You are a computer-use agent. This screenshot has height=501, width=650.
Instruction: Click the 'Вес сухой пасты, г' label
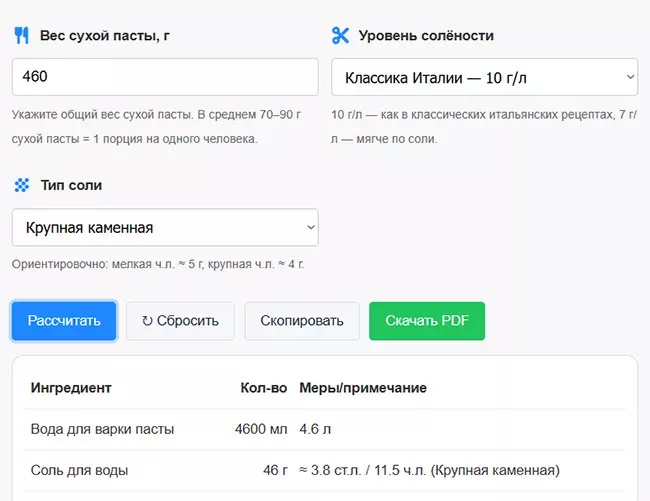tap(105, 36)
